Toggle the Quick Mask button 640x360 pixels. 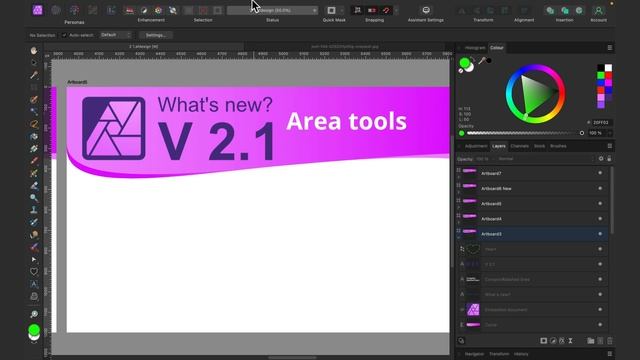click(x=331, y=10)
